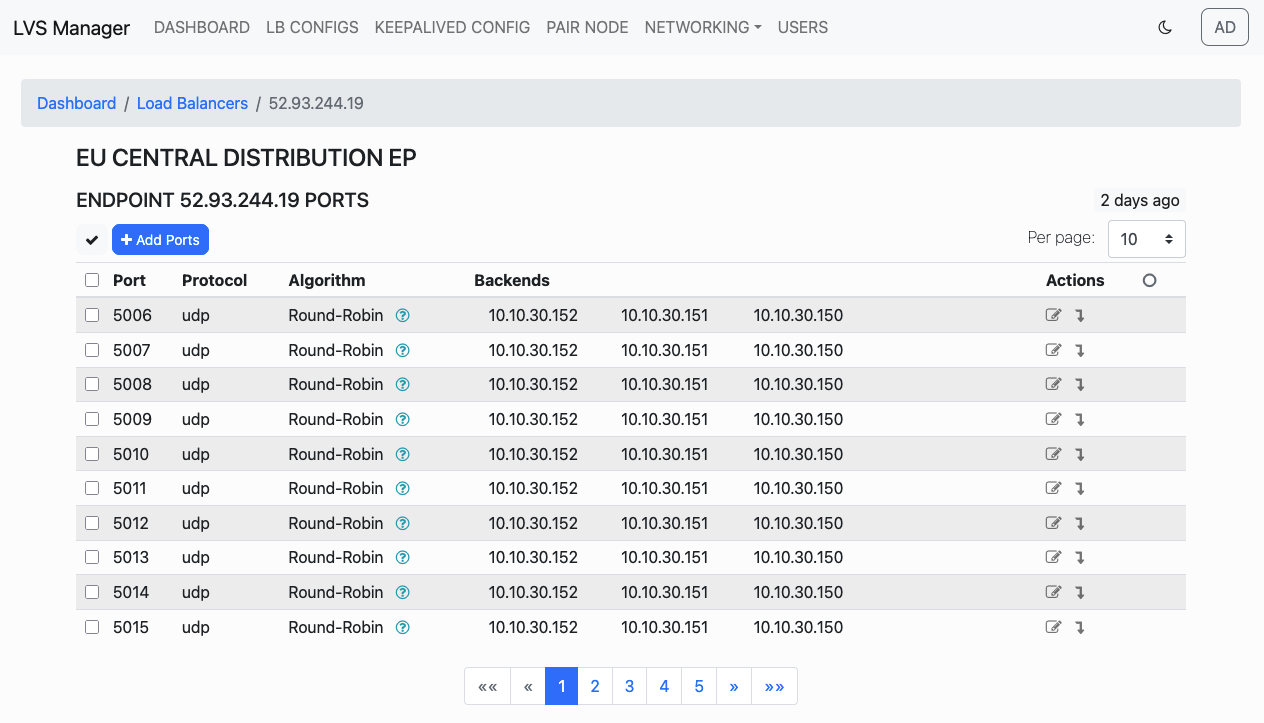
Task: Open algorithm help icon for port 5007
Action: pyautogui.click(x=403, y=351)
